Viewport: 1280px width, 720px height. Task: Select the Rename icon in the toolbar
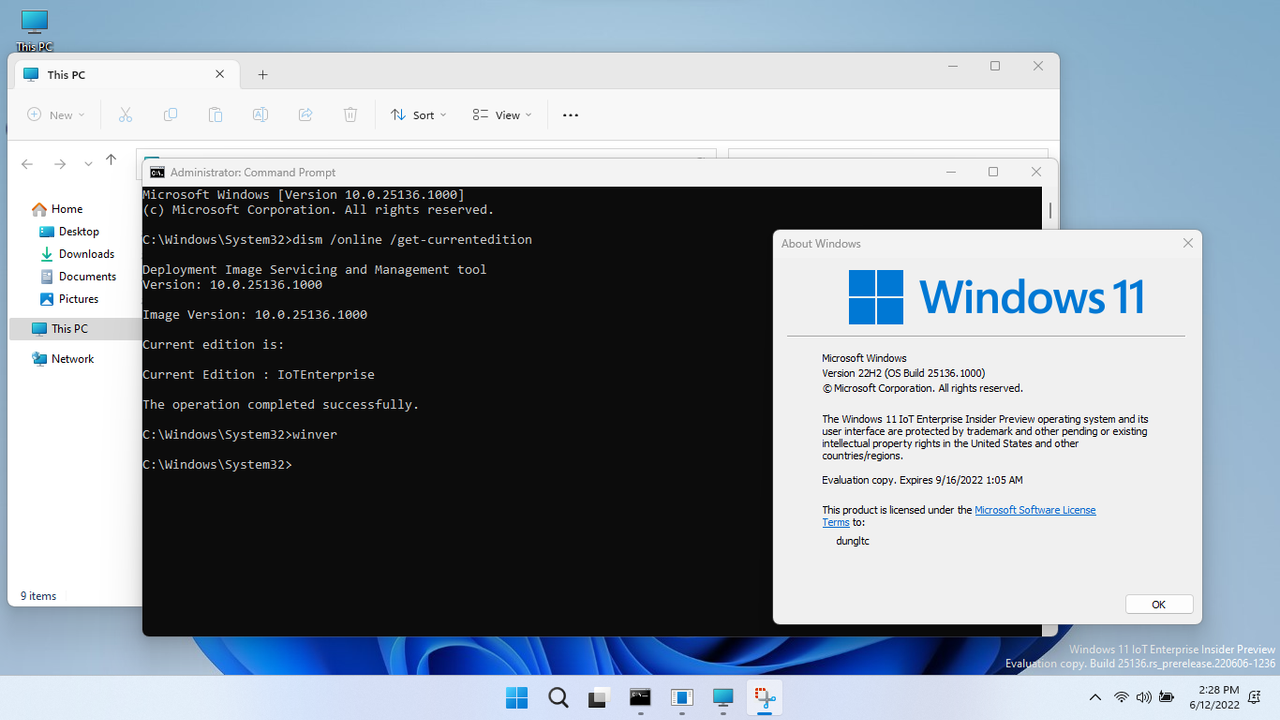click(260, 114)
